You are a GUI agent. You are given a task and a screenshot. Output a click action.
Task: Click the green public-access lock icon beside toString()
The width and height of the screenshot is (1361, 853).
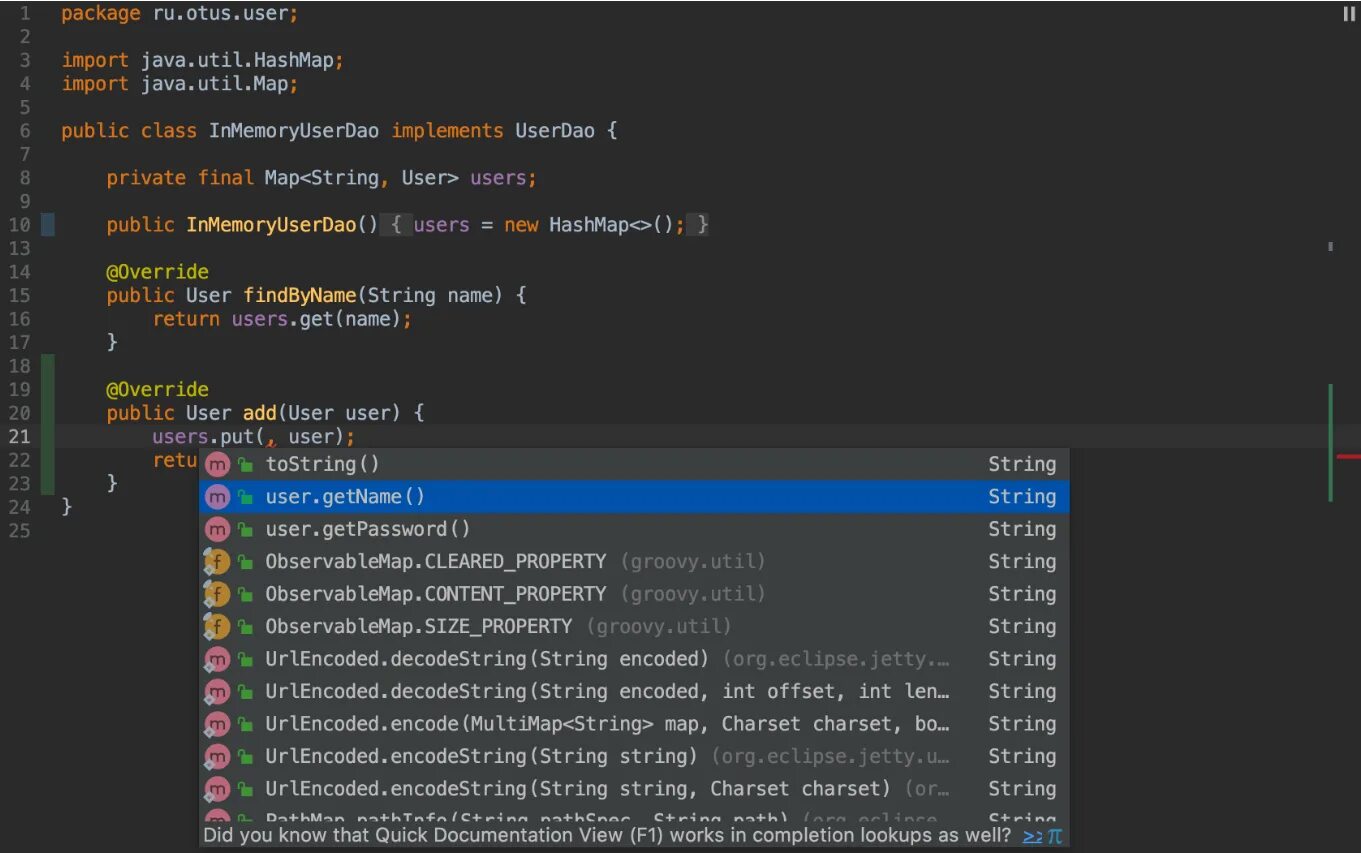tap(245, 465)
